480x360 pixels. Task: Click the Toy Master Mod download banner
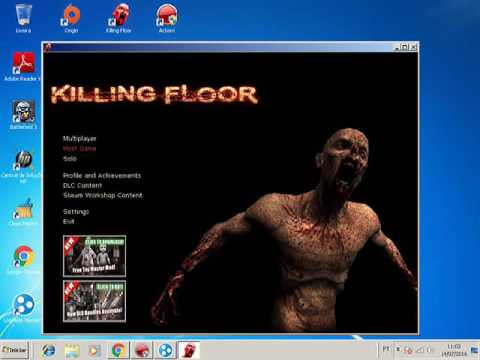pyautogui.click(x=95, y=256)
